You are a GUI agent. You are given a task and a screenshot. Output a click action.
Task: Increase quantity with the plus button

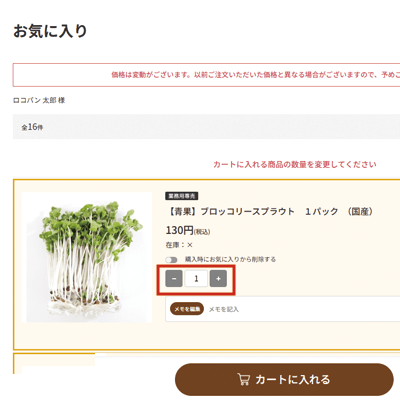(218, 279)
